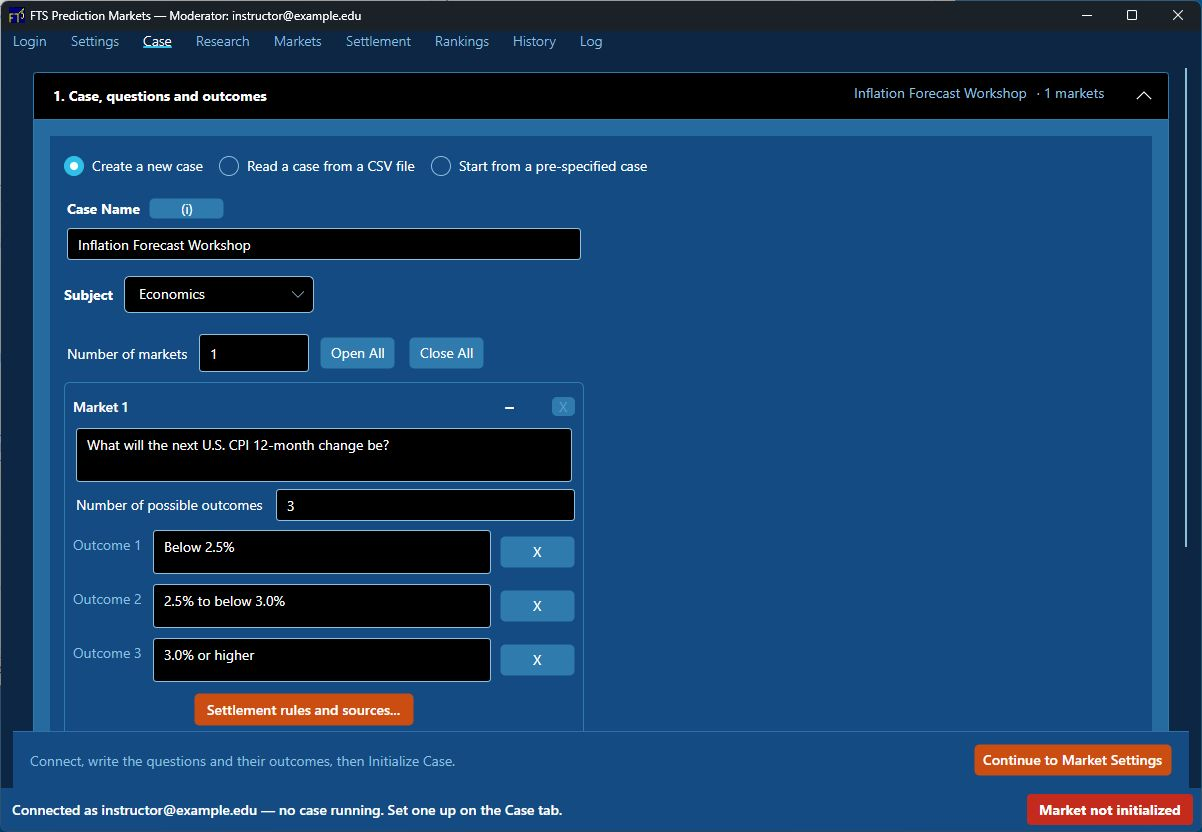Collapse the Case, questions and outcomes section
Viewport: 1202px width, 832px height.
[x=1144, y=96]
